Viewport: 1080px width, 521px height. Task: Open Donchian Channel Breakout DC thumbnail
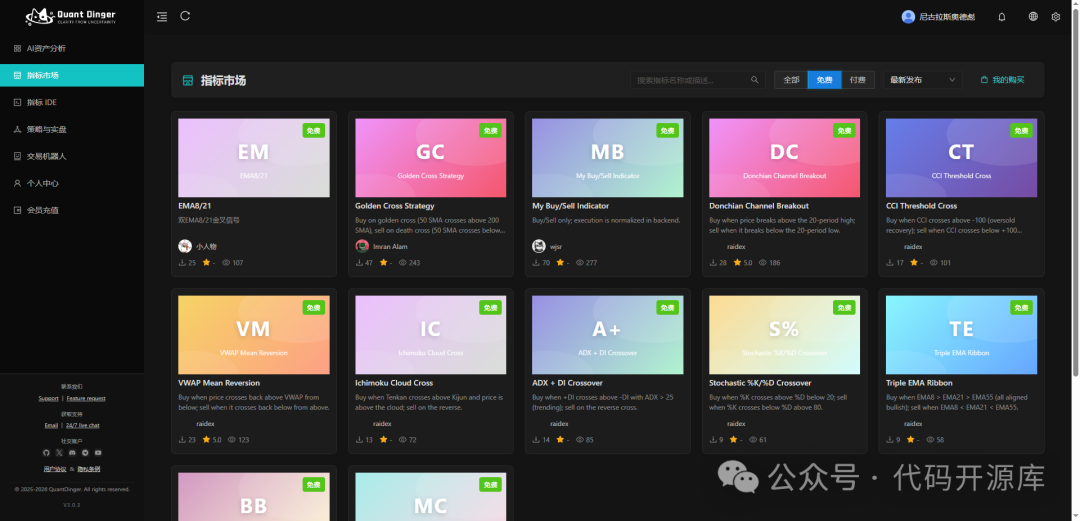pyautogui.click(x=785, y=158)
